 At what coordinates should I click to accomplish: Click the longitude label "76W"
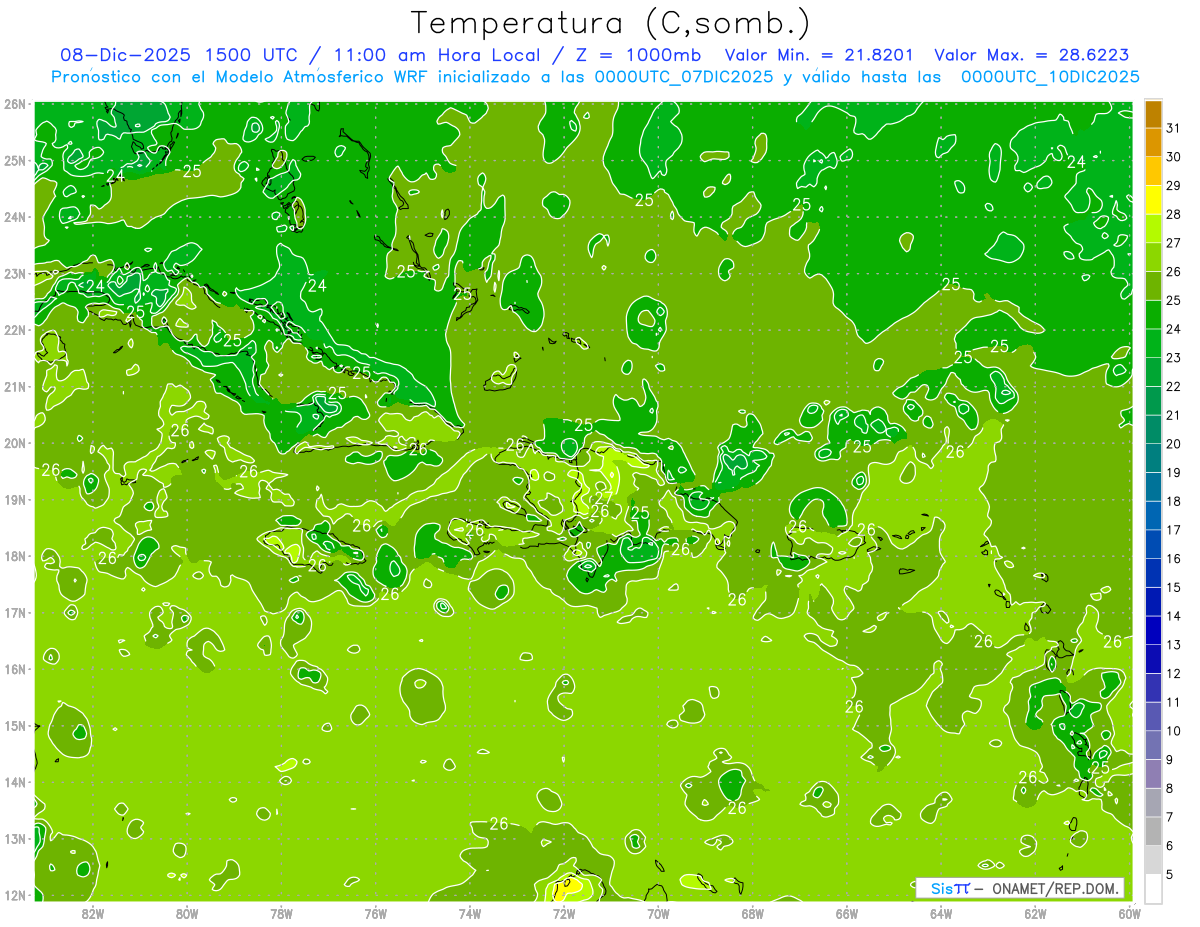point(375,913)
